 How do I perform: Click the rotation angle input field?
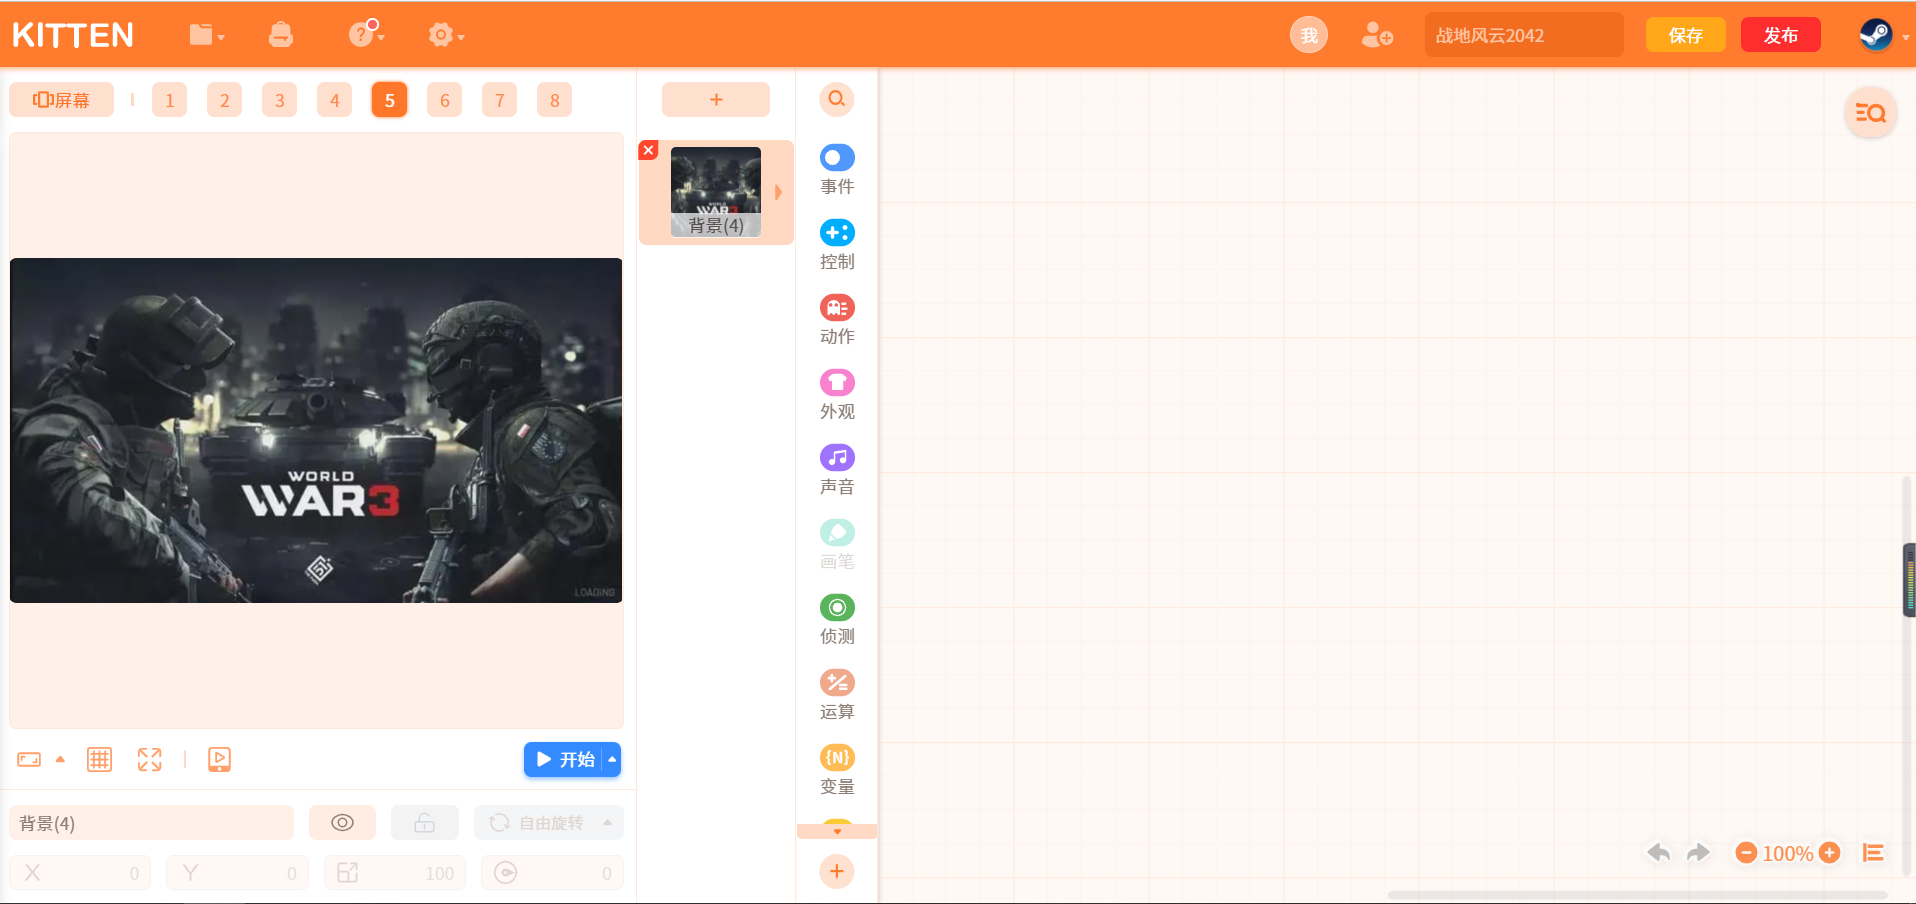[x=552, y=873]
